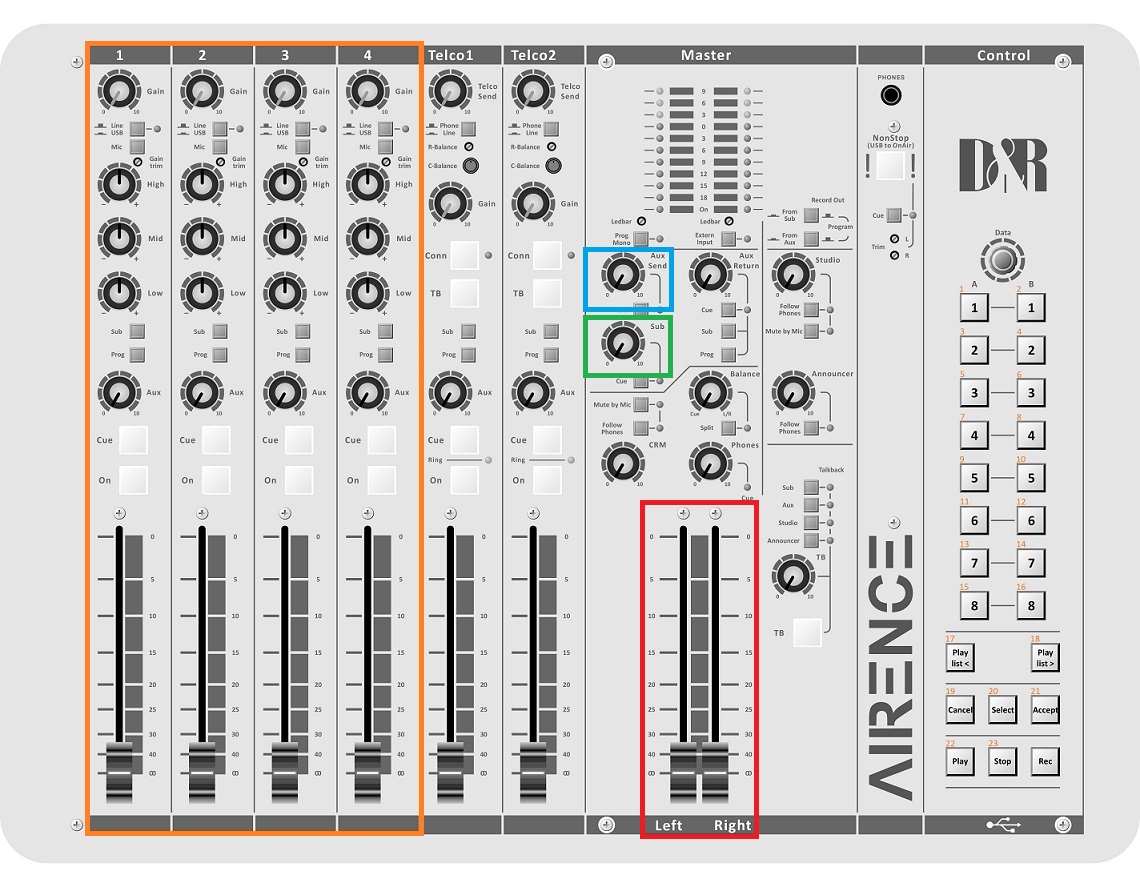Click the CRM volume knob

pyautogui.click(x=621, y=461)
